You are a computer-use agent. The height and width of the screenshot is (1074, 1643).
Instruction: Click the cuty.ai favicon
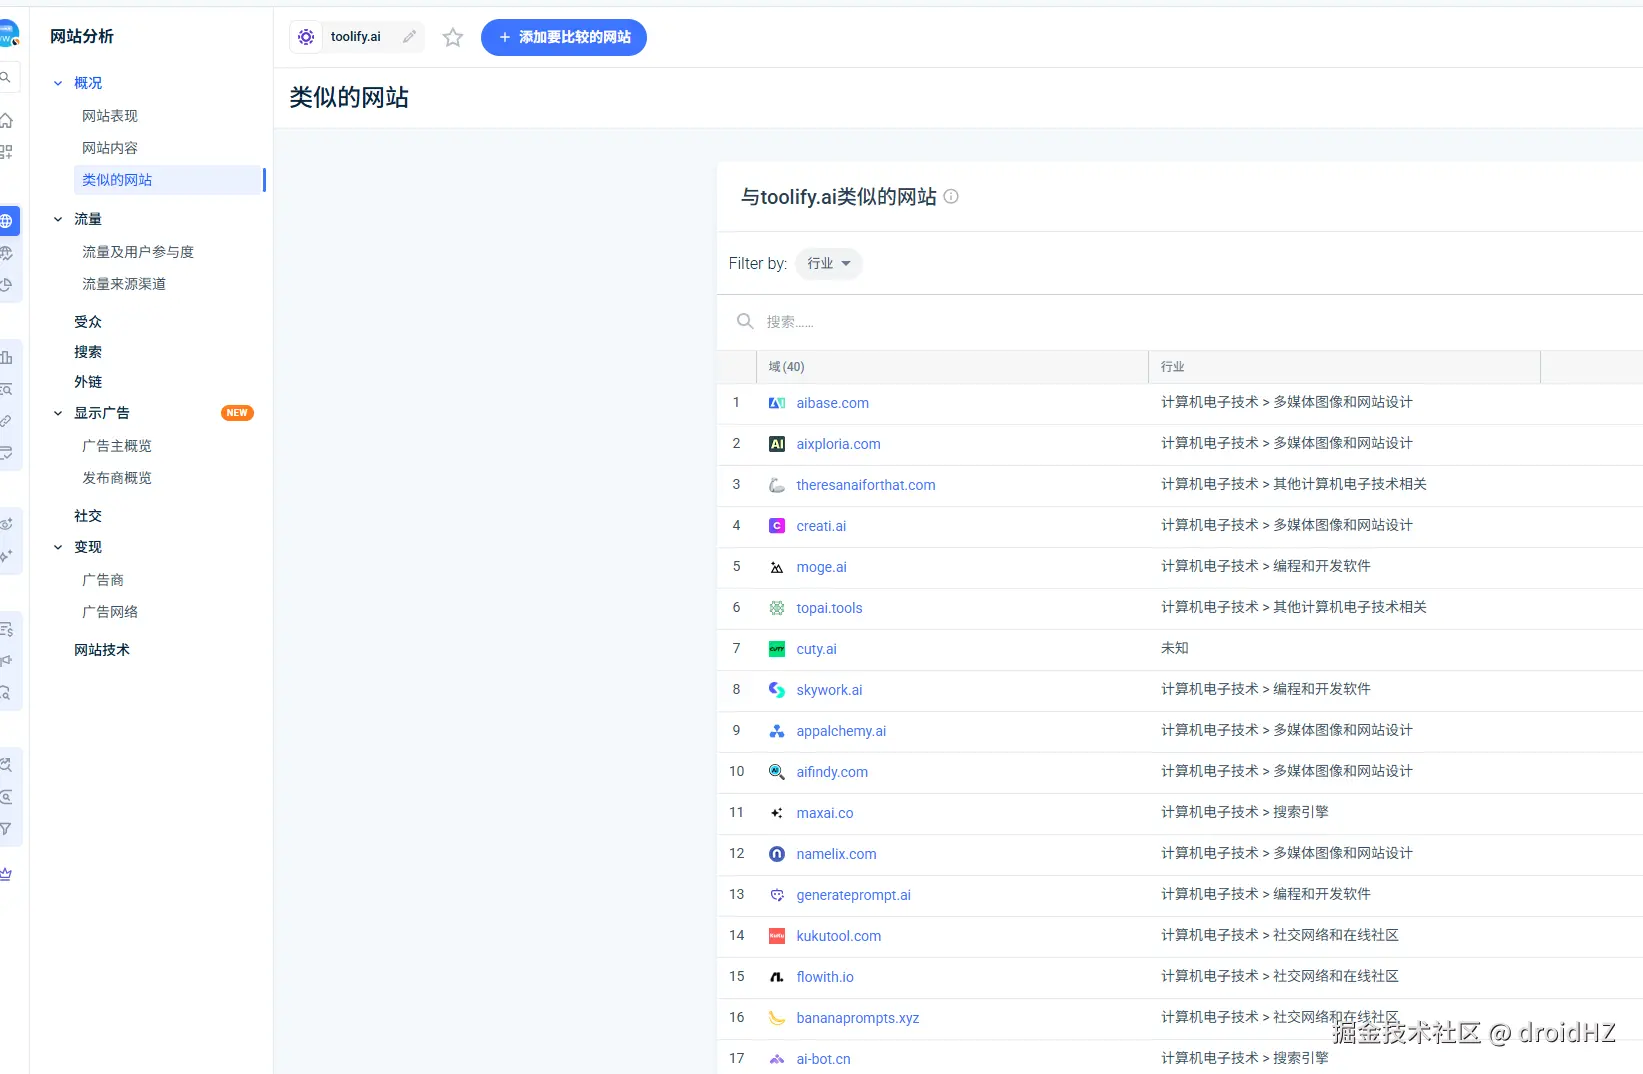point(777,649)
